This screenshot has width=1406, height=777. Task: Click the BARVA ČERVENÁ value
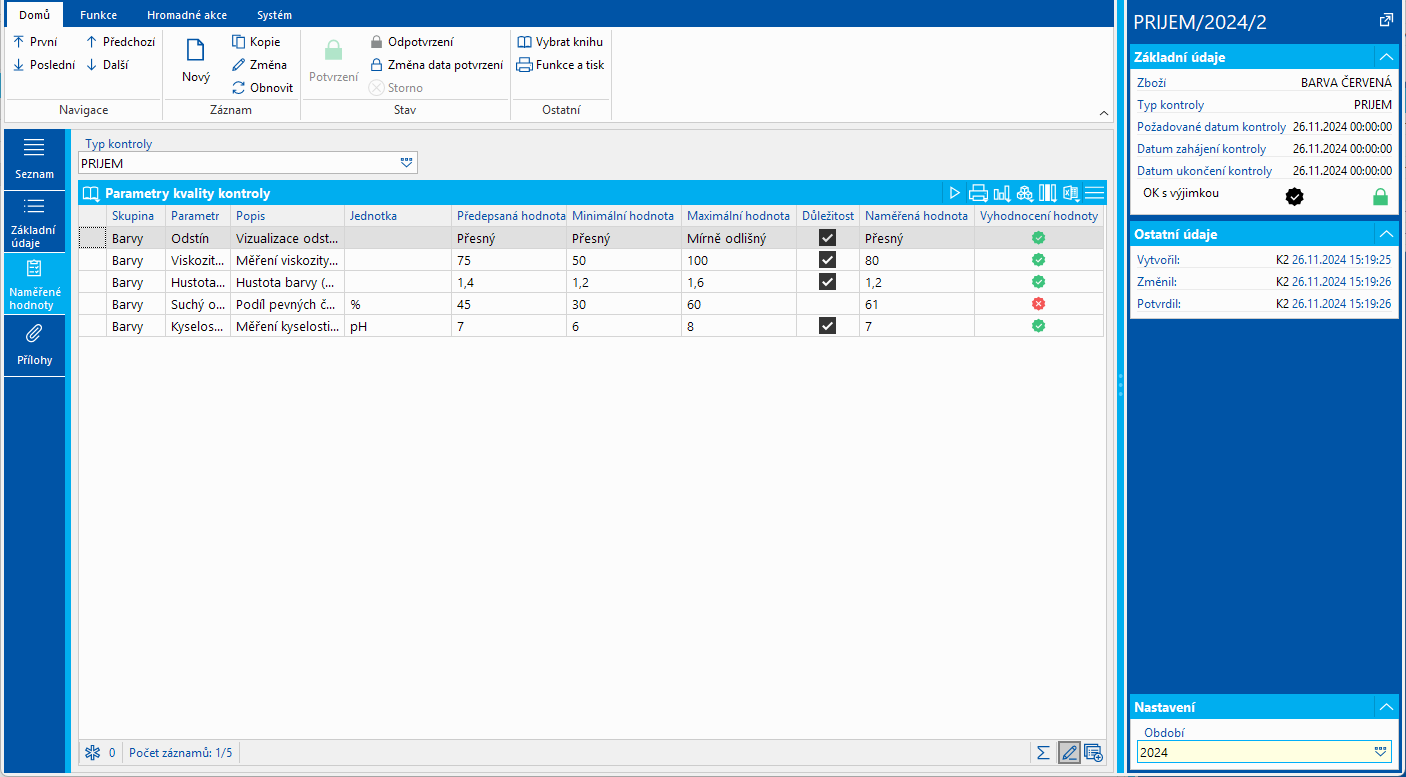[1346, 83]
